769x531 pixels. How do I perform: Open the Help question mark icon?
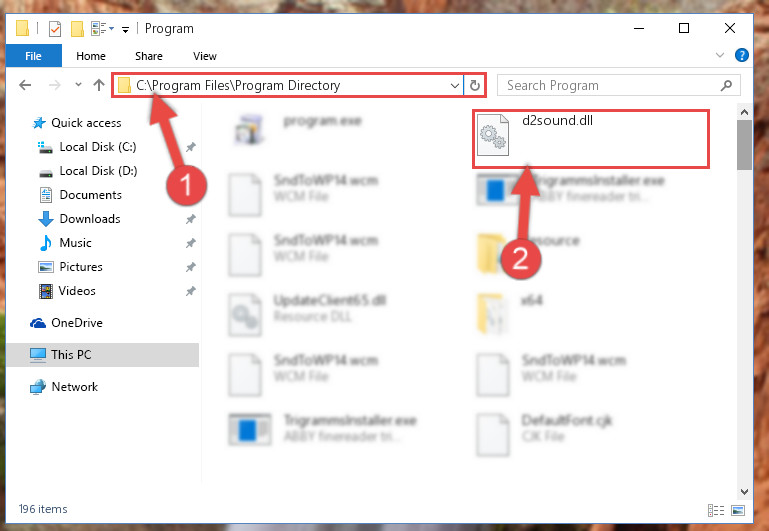pos(742,55)
